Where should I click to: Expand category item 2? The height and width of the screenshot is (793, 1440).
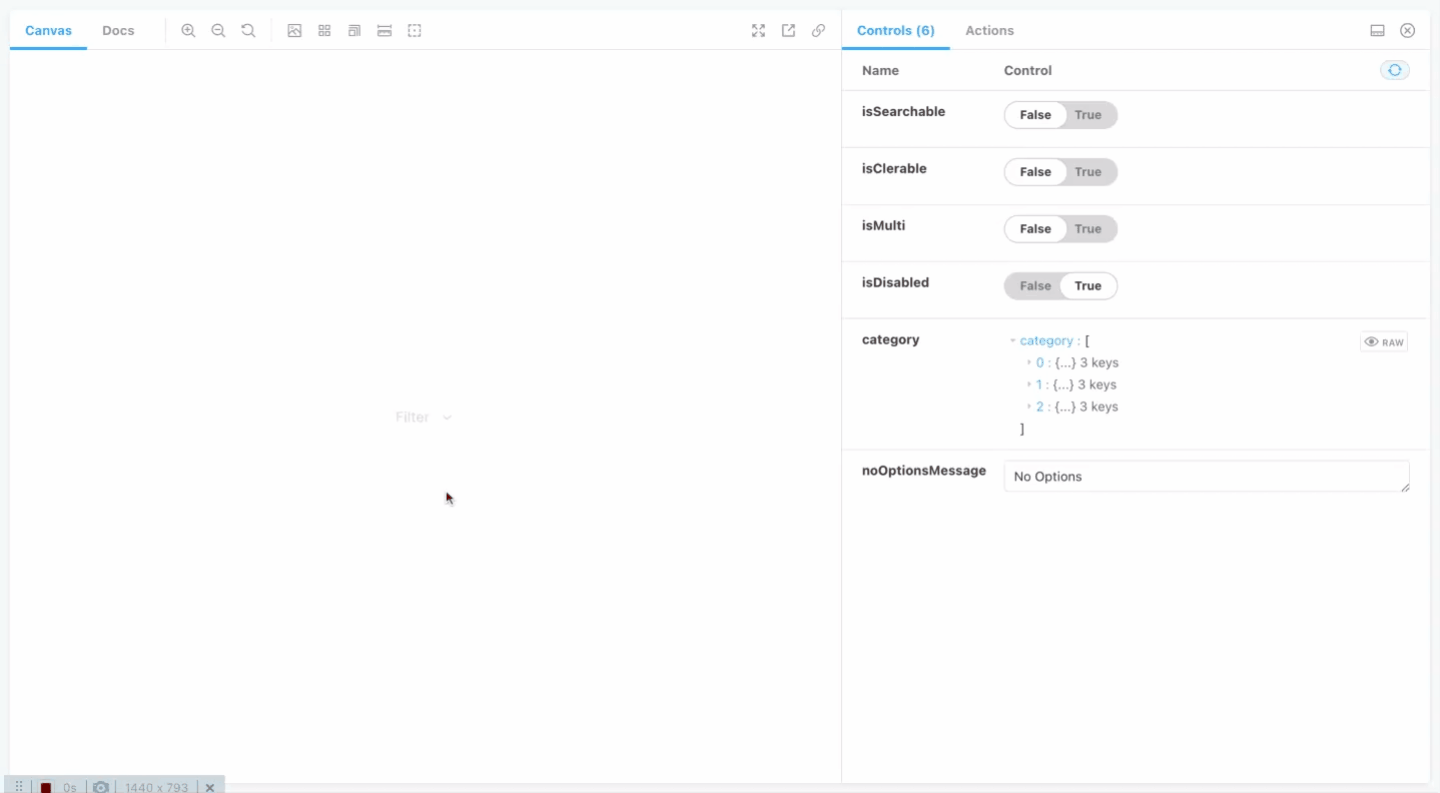1029,407
